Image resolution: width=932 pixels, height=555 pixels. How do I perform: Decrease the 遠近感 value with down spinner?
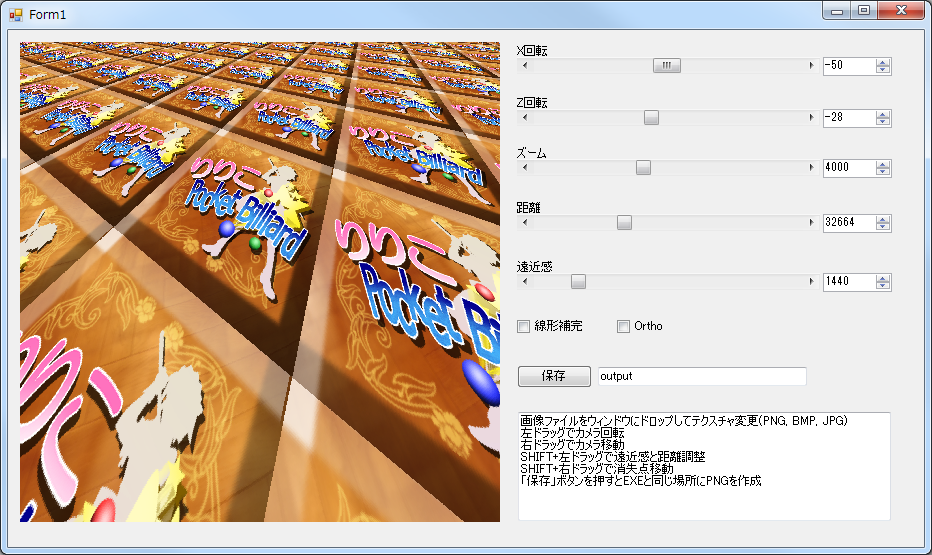[883, 285]
